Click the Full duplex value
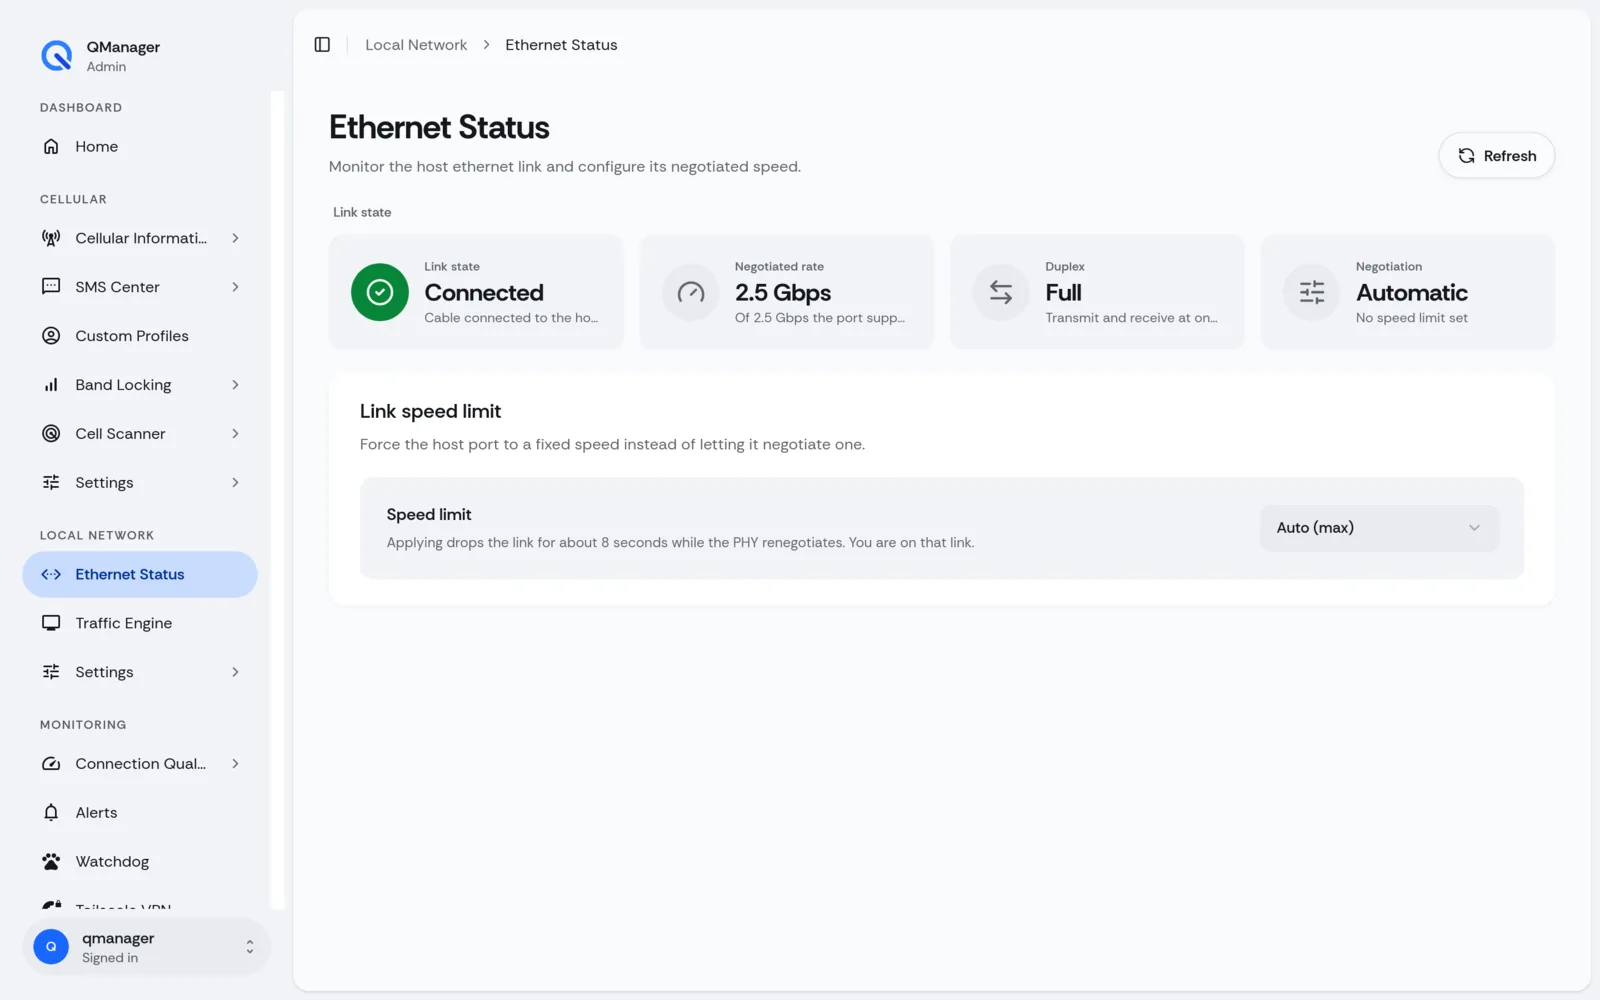1600x1000 pixels. (1063, 293)
